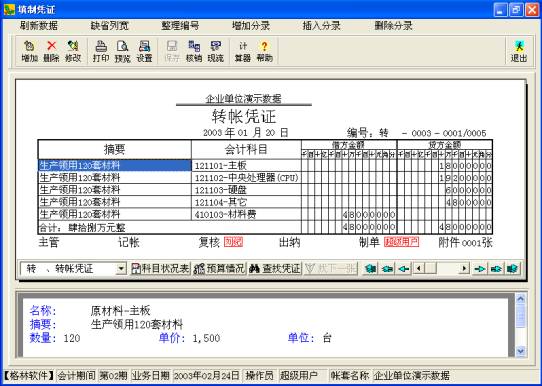Click the 转帐凭证 voucher title
The image size is (542, 386).
click(x=244, y=116)
